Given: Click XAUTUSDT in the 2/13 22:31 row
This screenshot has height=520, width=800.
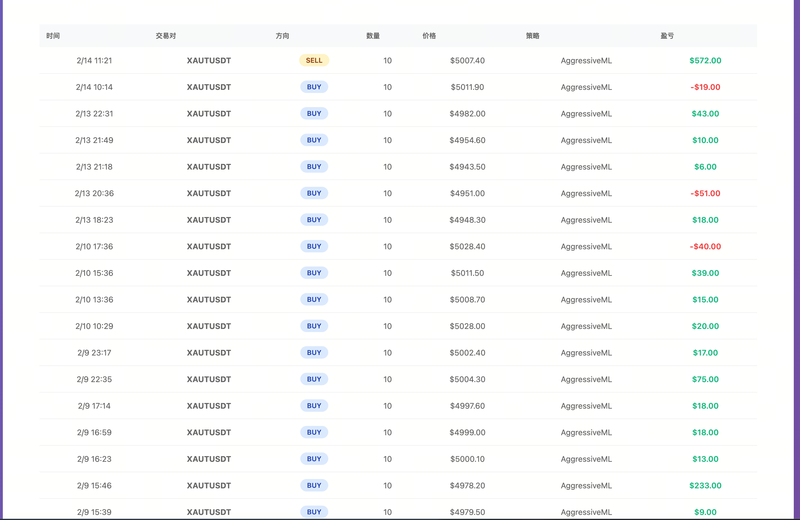Looking at the screenshot, I should (x=209, y=114).
